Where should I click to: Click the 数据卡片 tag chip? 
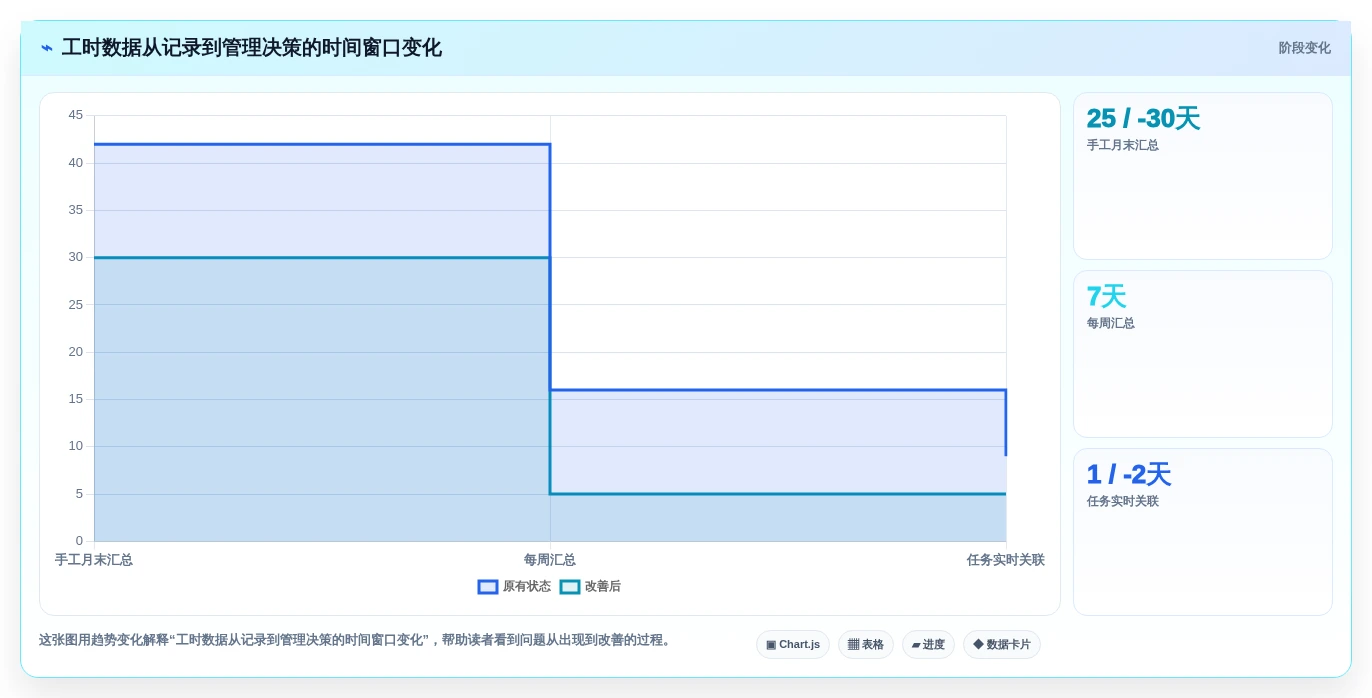[x=1002, y=645]
